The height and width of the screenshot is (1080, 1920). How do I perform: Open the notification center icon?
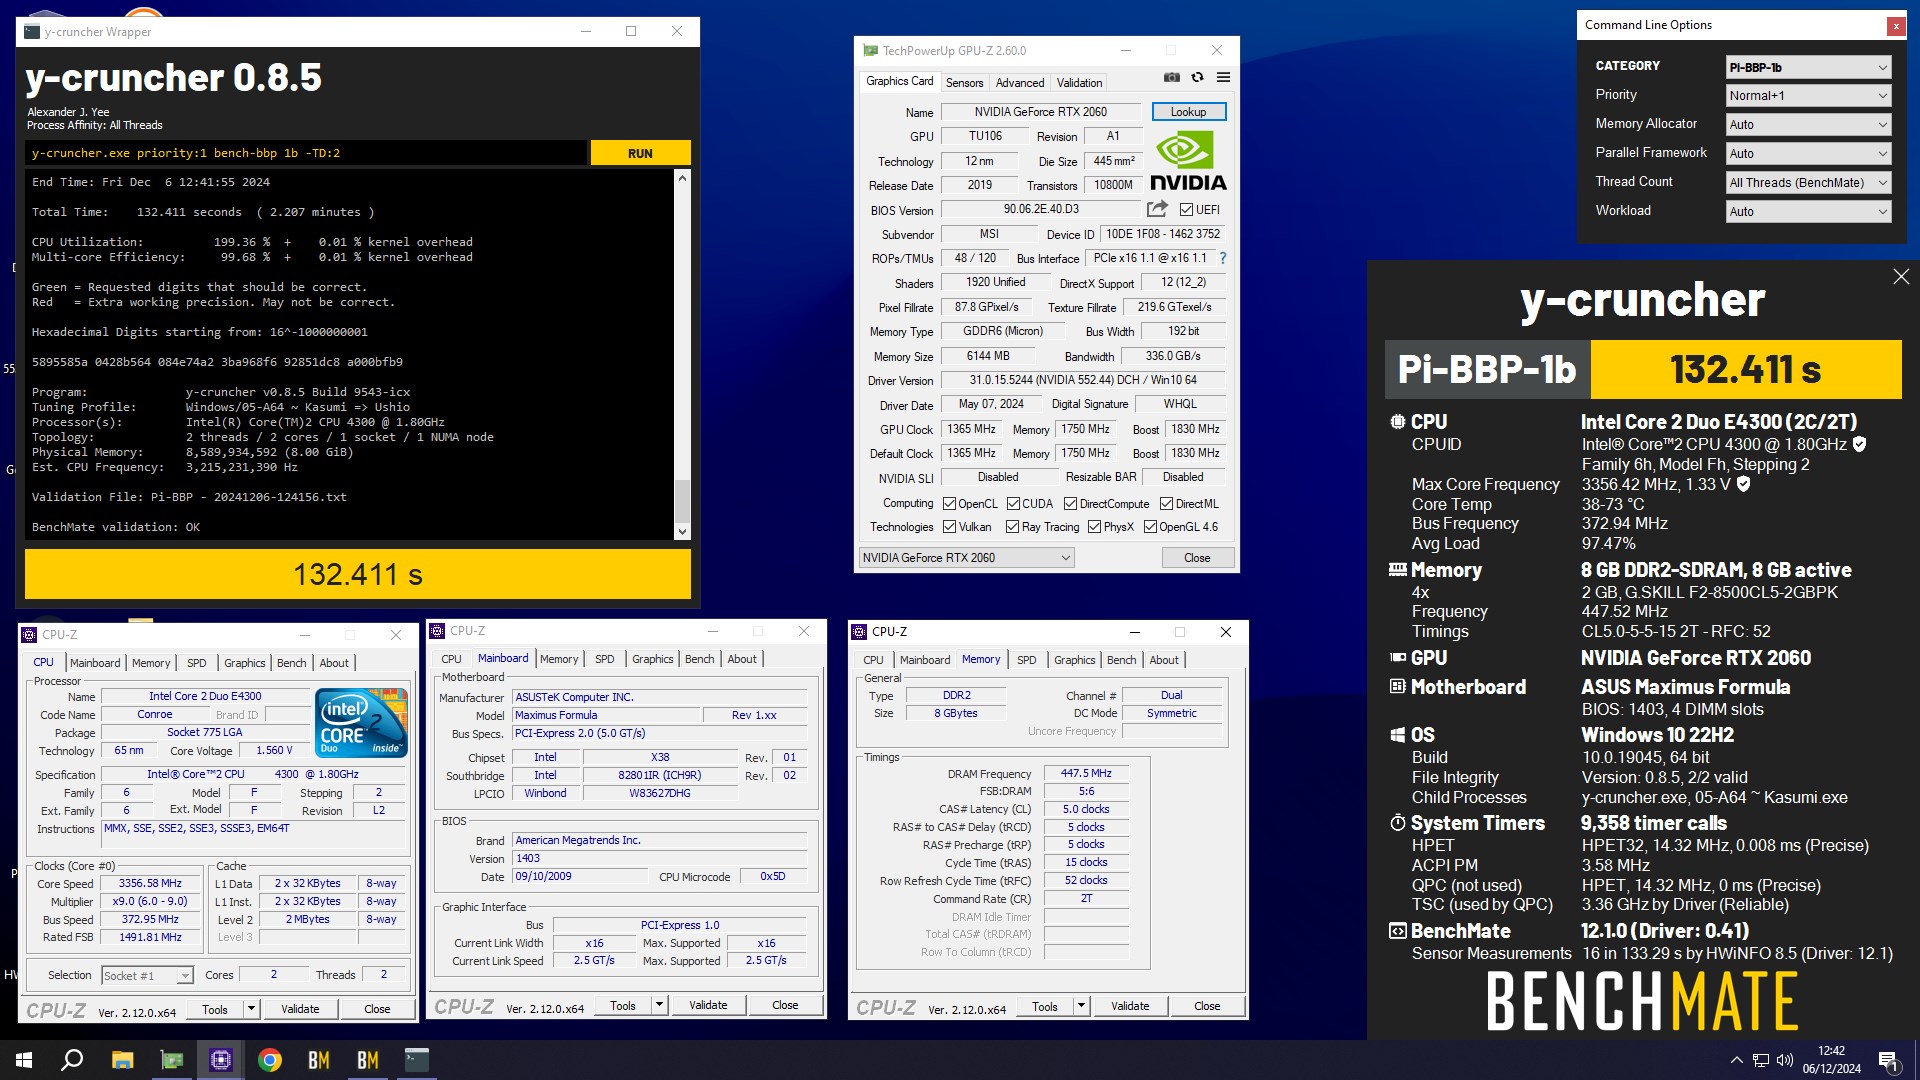[x=1889, y=1061]
